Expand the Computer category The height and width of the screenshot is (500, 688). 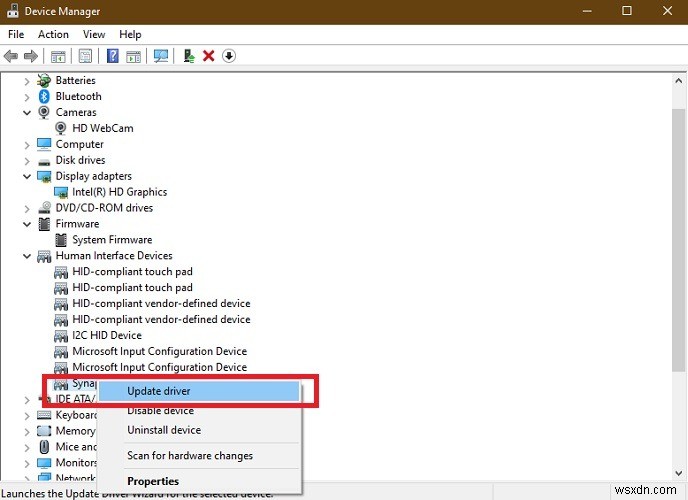pos(27,145)
